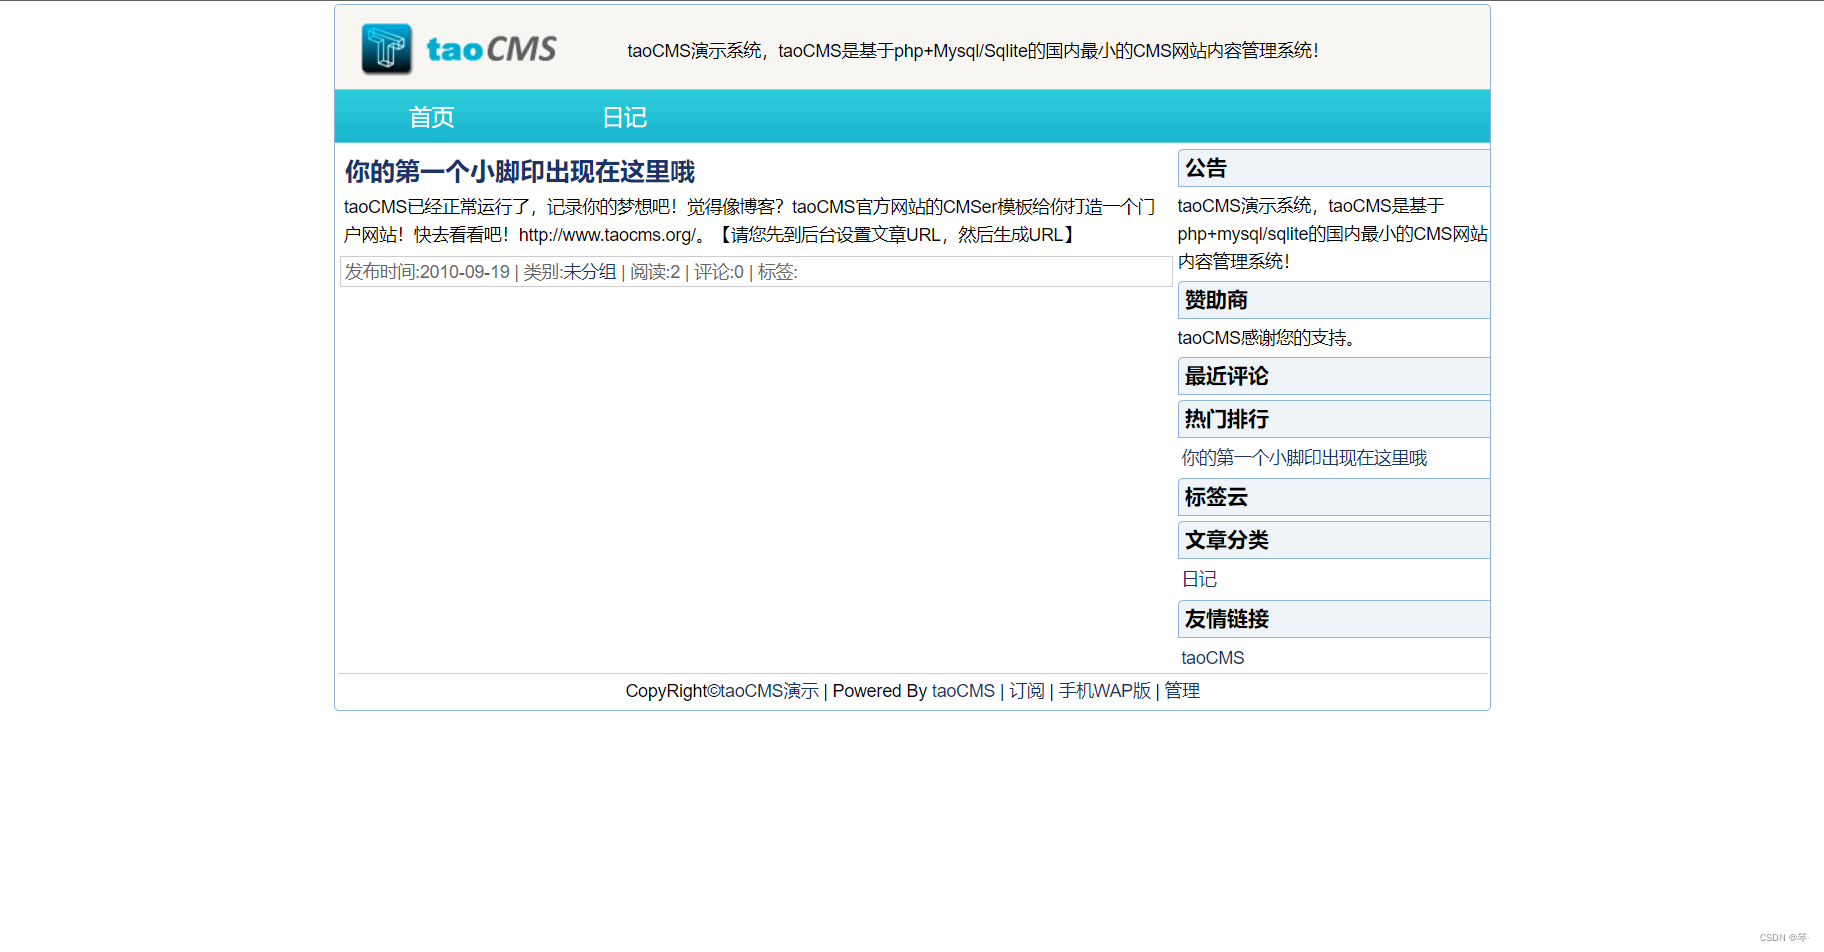Click the taoCMS logo icon
Screen dimensions: 1824x952
tap(386, 46)
